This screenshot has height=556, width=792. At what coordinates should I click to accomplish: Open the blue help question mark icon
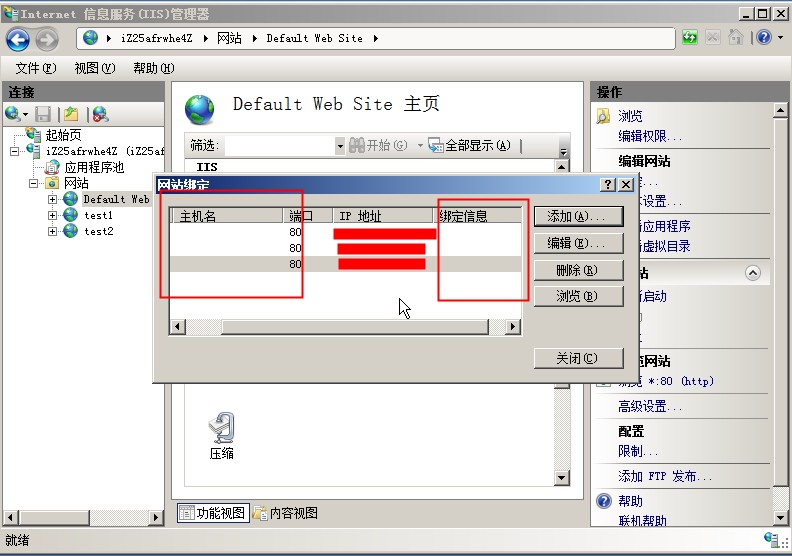click(765, 38)
